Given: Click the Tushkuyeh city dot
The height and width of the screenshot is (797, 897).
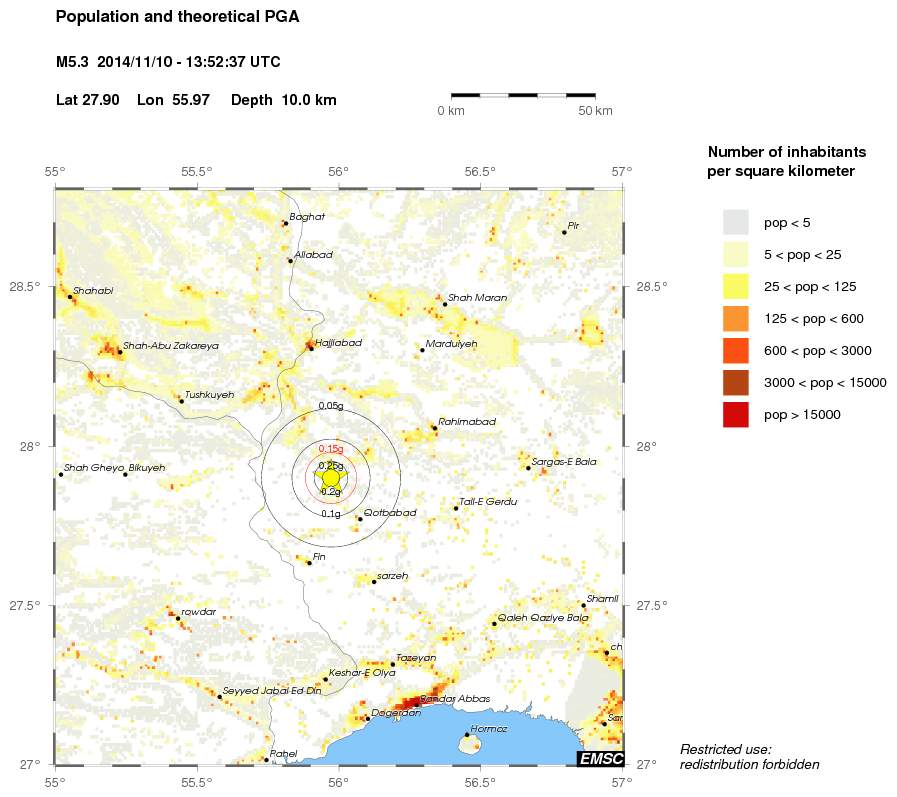Looking at the screenshot, I should click(181, 401).
